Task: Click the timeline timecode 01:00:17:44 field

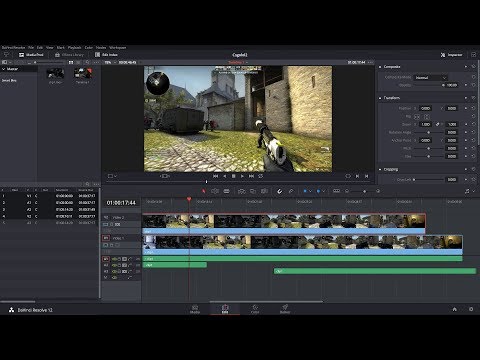Action: [121, 203]
